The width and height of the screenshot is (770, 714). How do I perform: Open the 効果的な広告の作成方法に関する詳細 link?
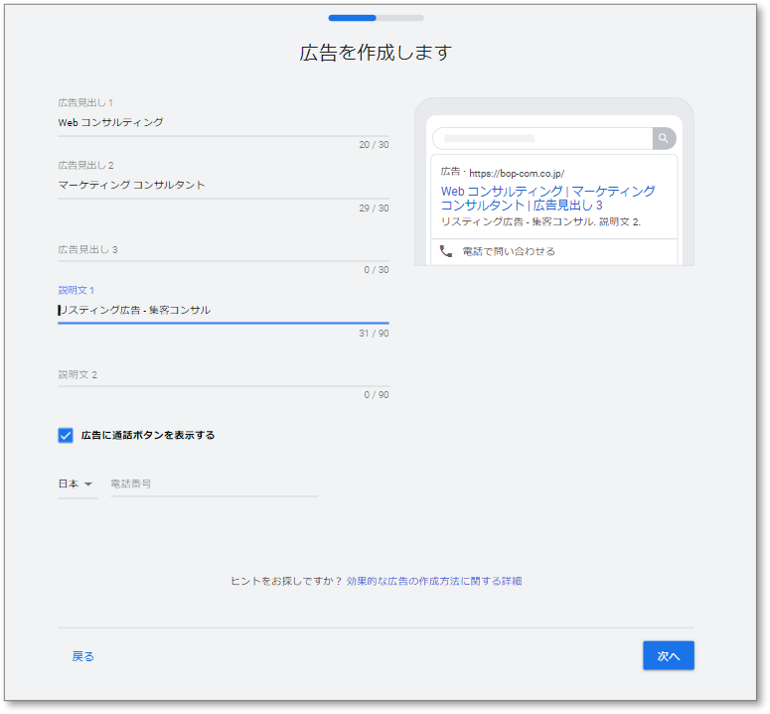click(434, 581)
